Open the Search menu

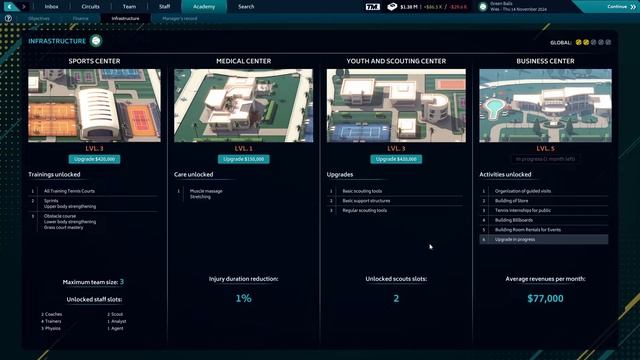[246, 7]
